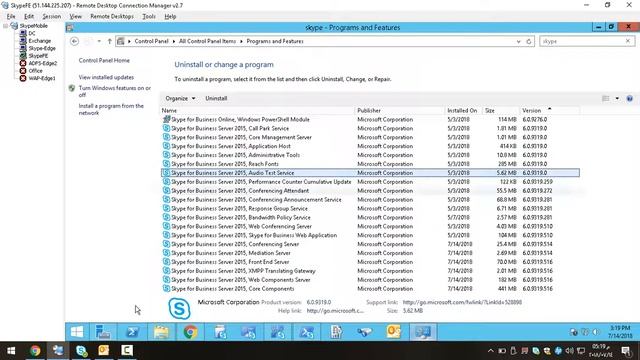640x360 pixels.
Task: Open PowerShell from the remote taskbar
Action: [132, 332]
